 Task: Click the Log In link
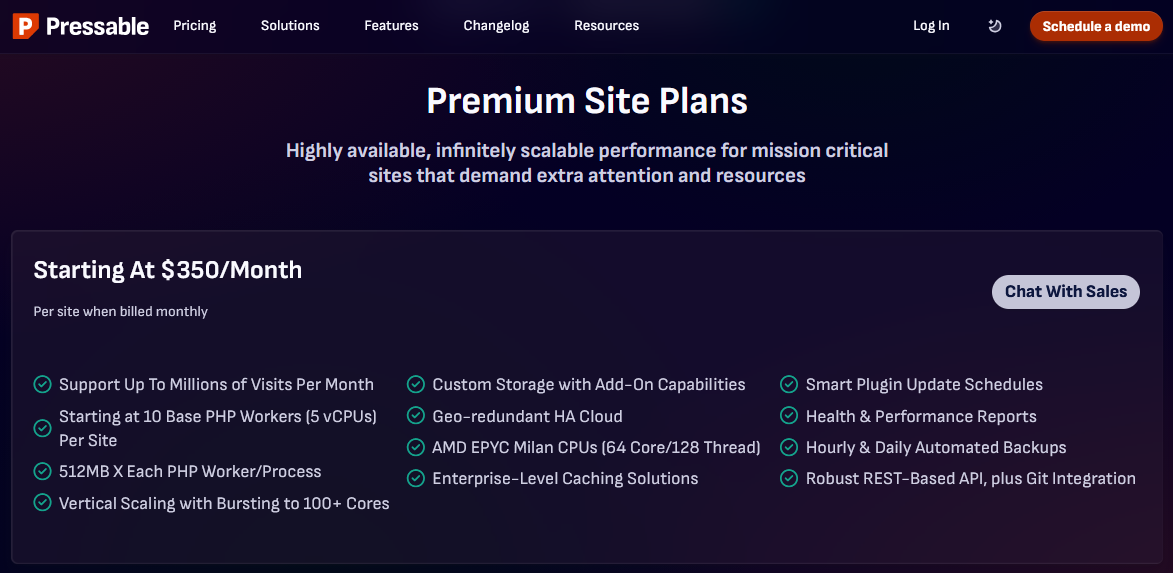click(x=931, y=26)
